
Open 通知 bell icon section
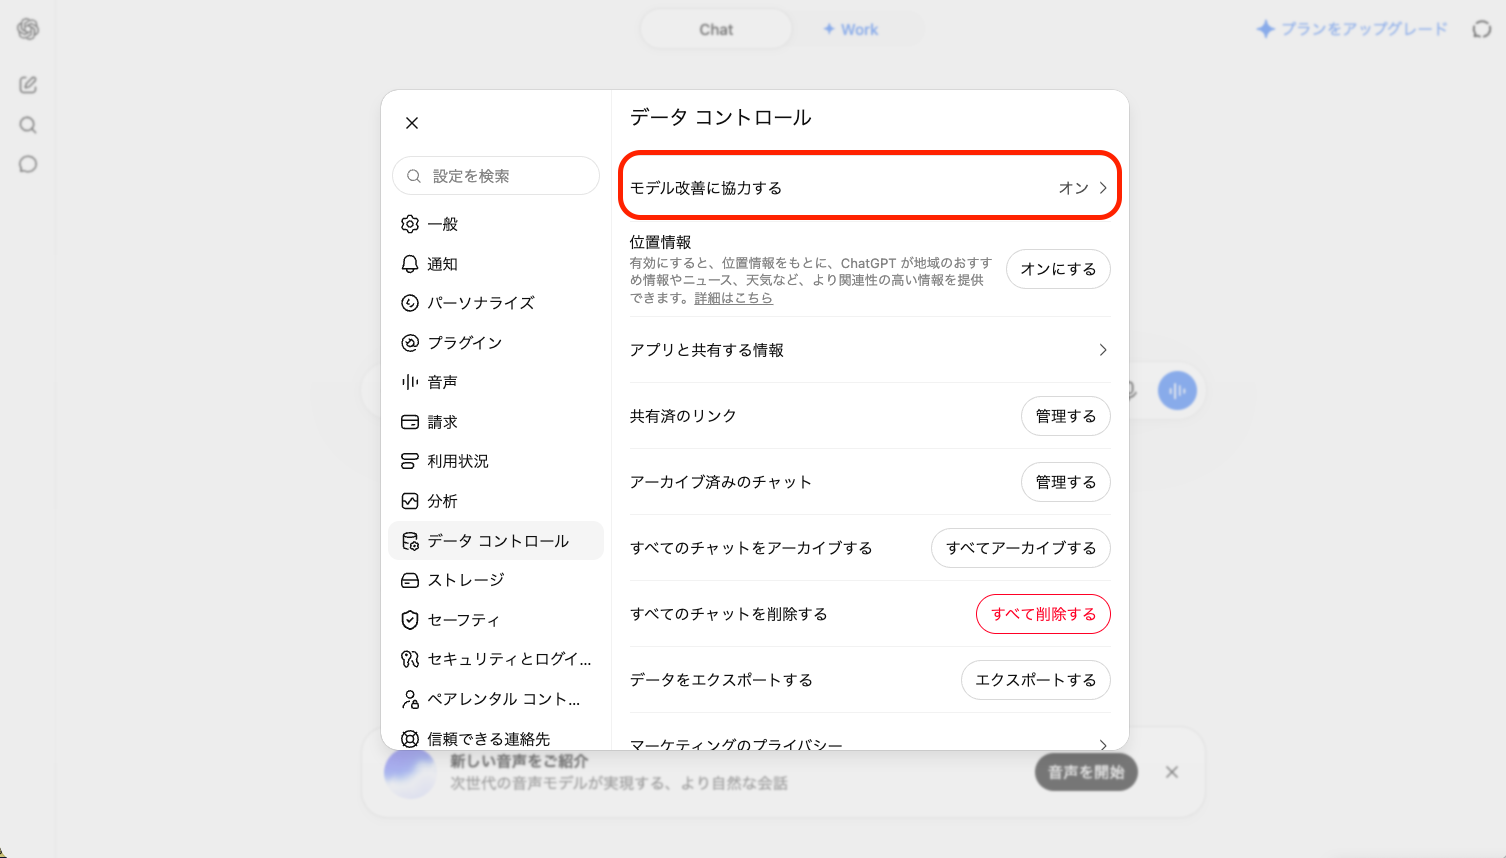coord(410,264)
